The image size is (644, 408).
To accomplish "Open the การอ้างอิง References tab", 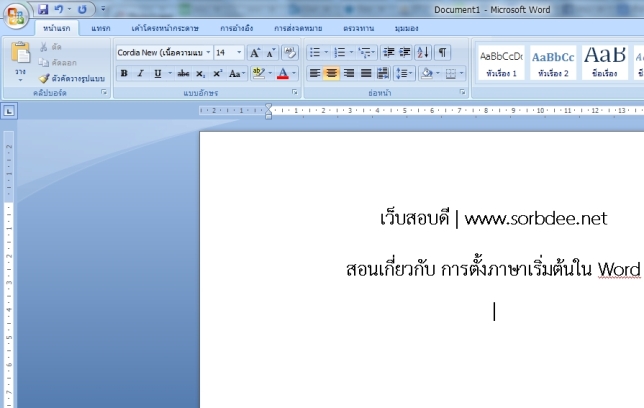I will pos(237,28).
